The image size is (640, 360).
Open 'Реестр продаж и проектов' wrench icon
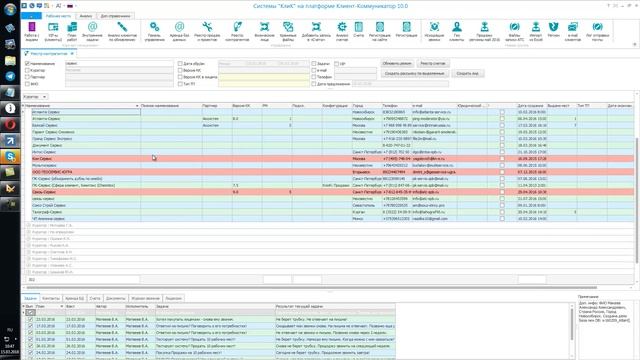point(207,31)
